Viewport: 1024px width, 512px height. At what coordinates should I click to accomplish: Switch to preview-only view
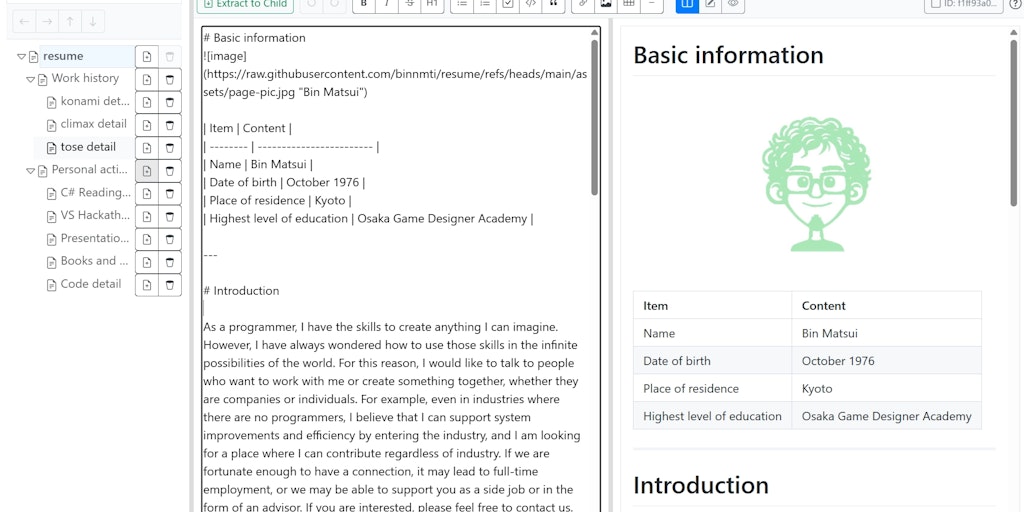(x=733, y=3)
